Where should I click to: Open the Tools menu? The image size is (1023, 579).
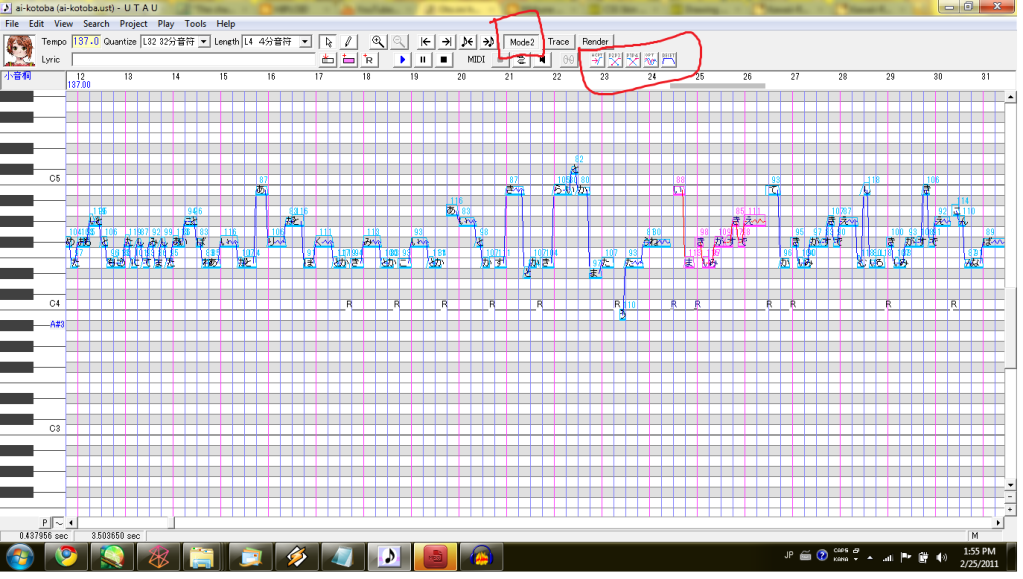tap(196, 23)
